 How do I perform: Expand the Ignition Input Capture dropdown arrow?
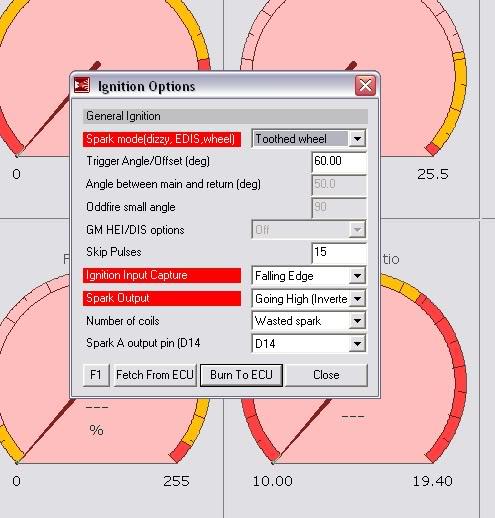click(357, 276)
